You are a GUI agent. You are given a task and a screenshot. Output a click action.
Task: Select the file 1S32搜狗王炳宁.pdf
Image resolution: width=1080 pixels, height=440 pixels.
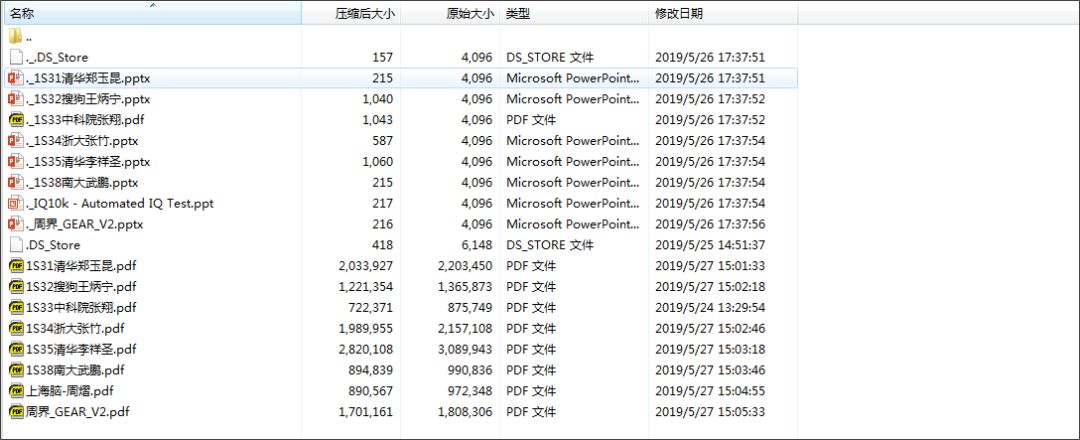(77, 287)
